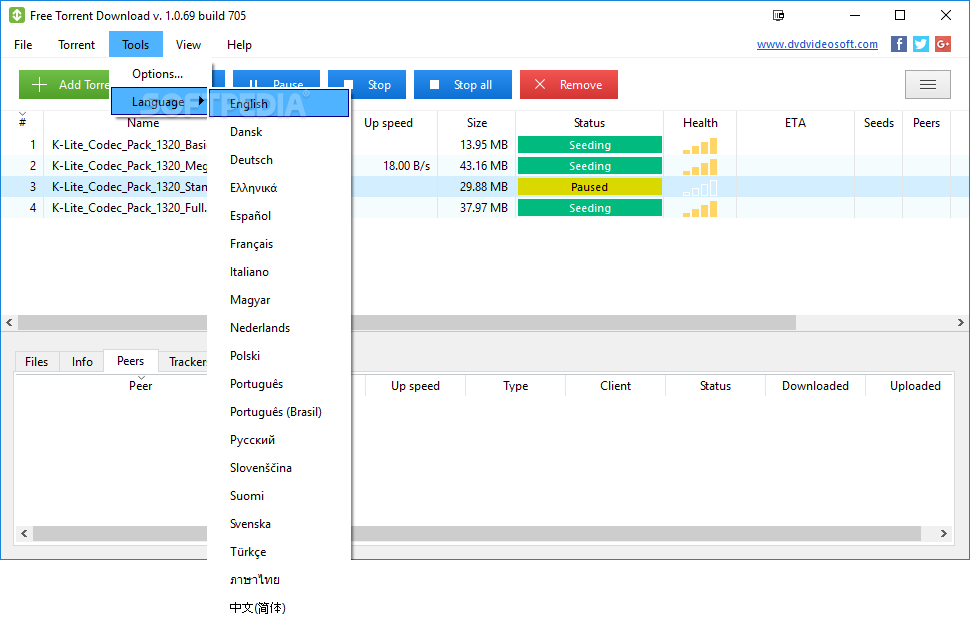The image size is (970, 623).
Task: Switch to the Files tab
Action: [36, 361]
